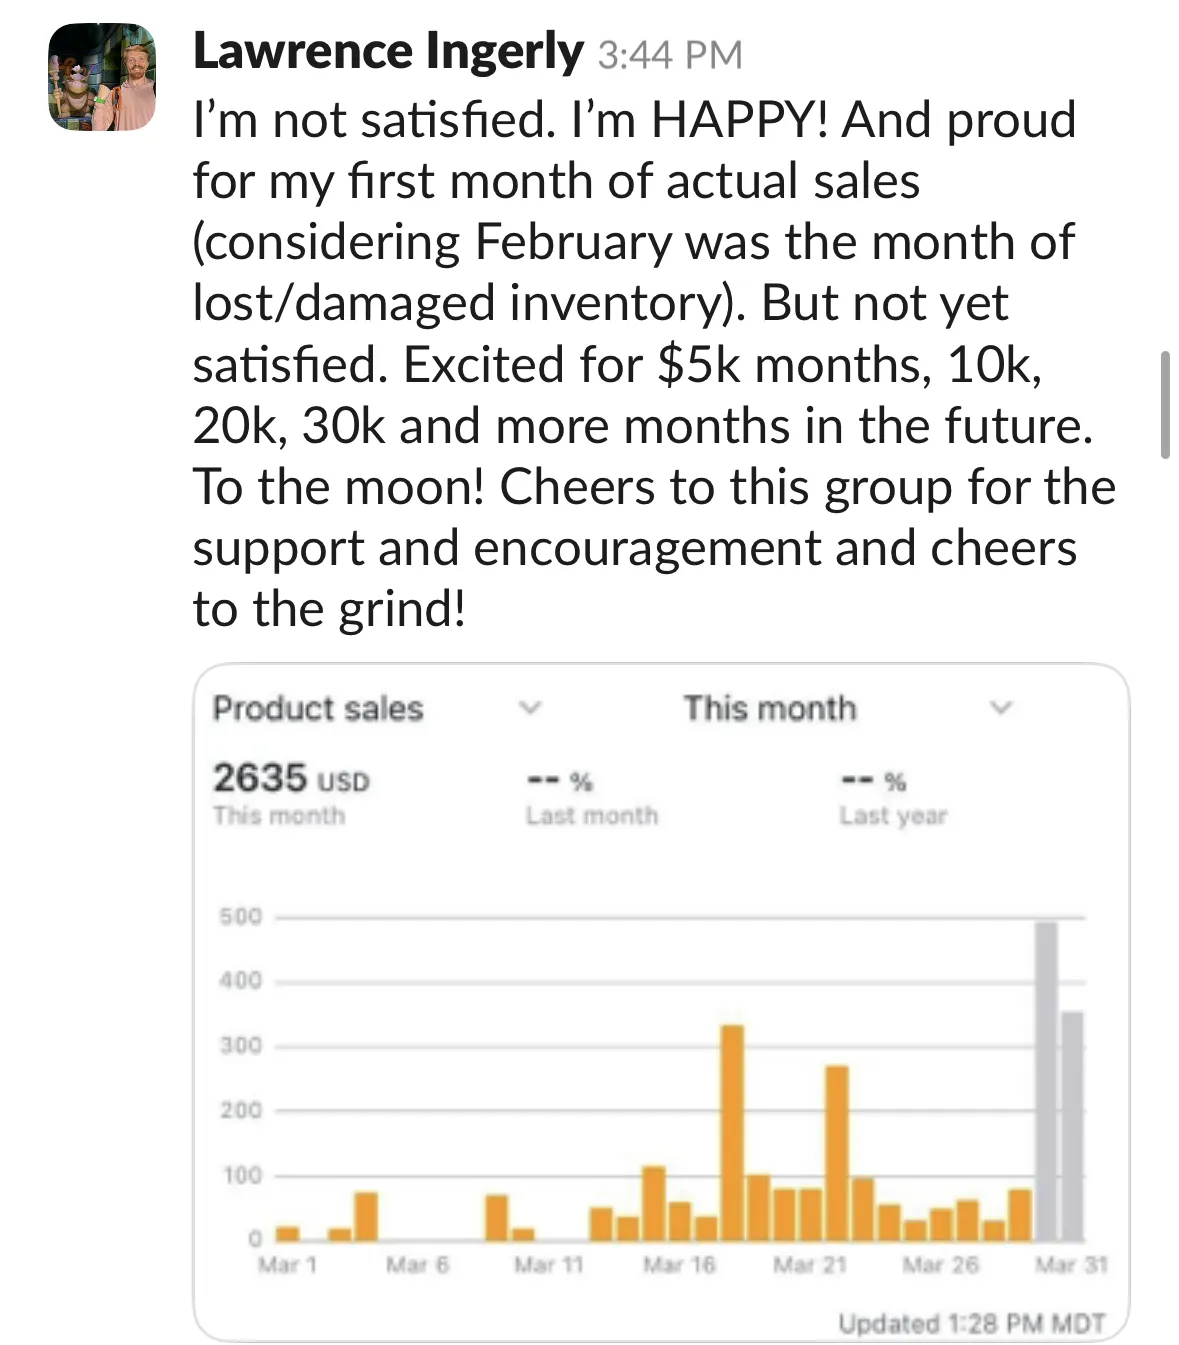Click Lawrence Ingerly's profile avatar
The image size is (1179, 1345).
point(102,77)
